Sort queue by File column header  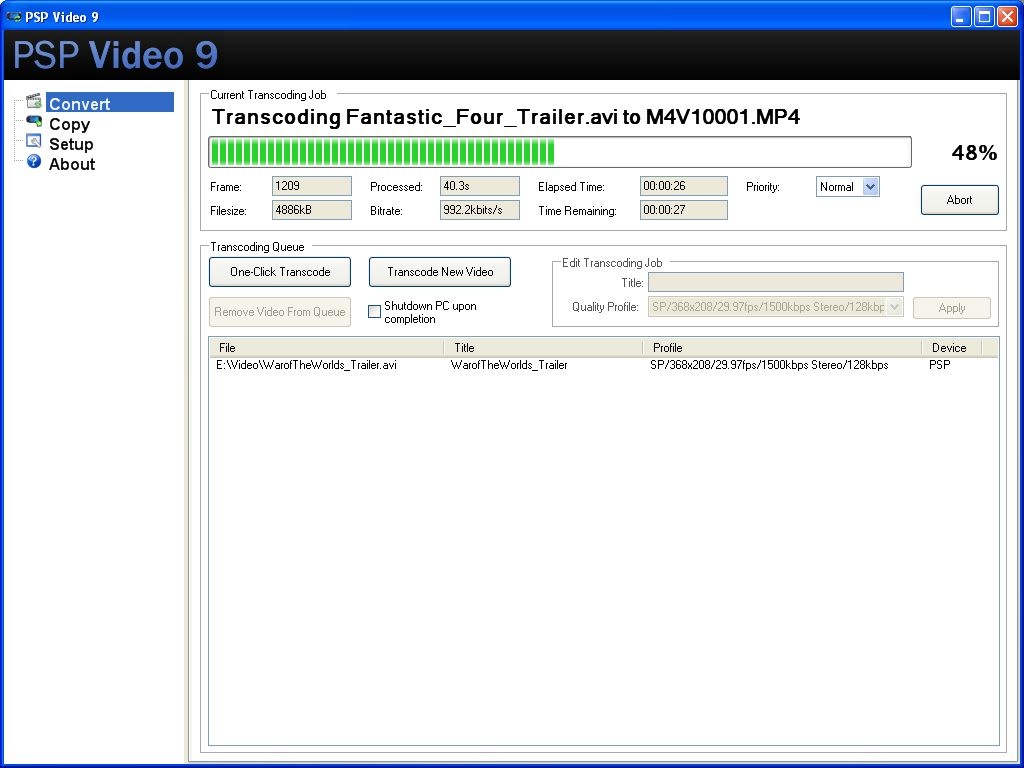coord(325,348)
